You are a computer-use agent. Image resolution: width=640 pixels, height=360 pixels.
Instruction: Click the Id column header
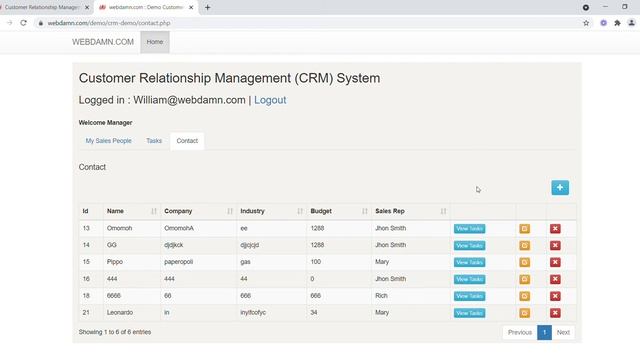pos(91,211)
